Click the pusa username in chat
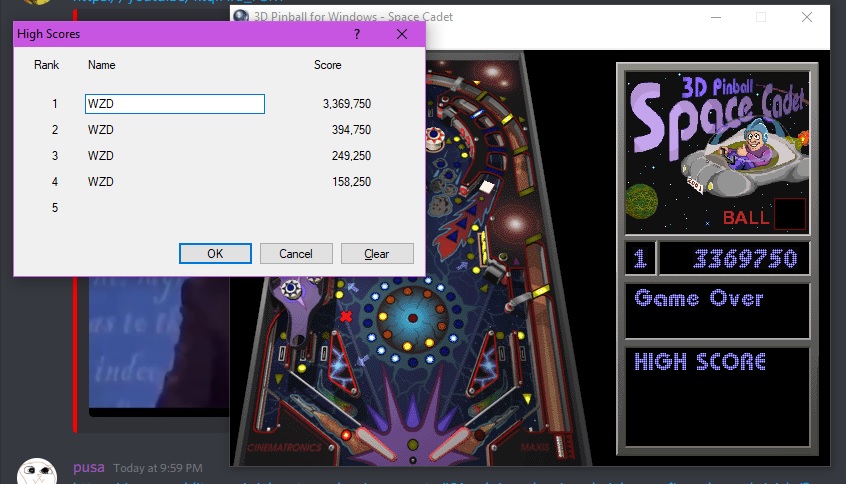This screenshot has width=846, height=484. click(x=88, y=468)
